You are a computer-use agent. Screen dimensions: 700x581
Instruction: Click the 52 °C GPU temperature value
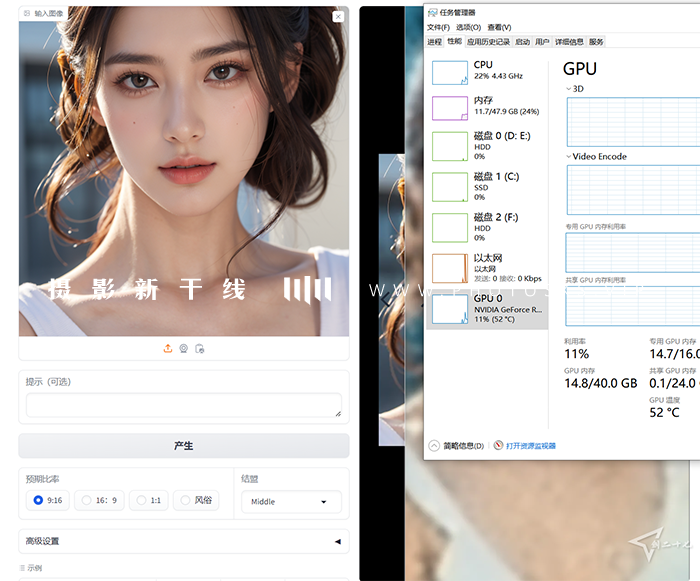coord(664,413)
